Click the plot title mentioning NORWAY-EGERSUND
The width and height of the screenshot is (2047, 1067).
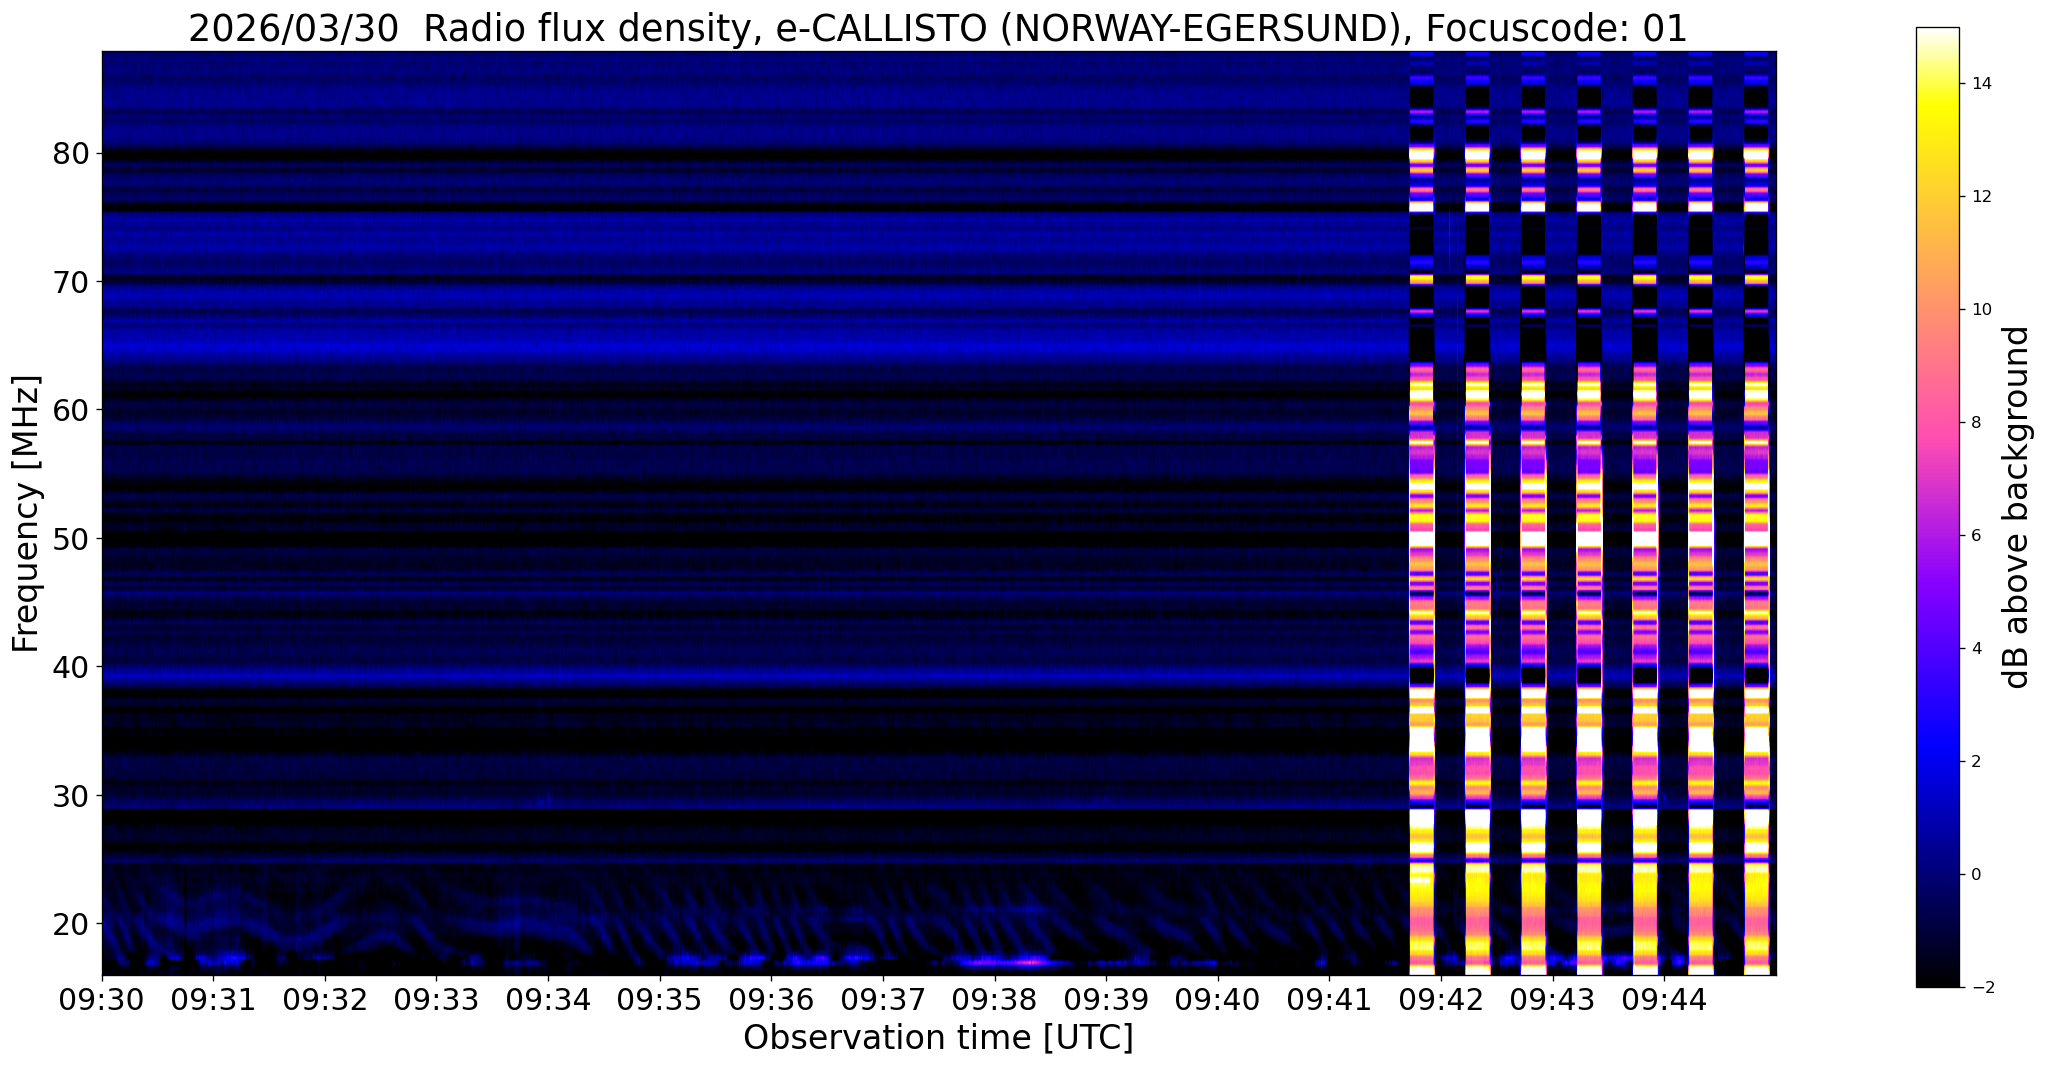point(938,28)
